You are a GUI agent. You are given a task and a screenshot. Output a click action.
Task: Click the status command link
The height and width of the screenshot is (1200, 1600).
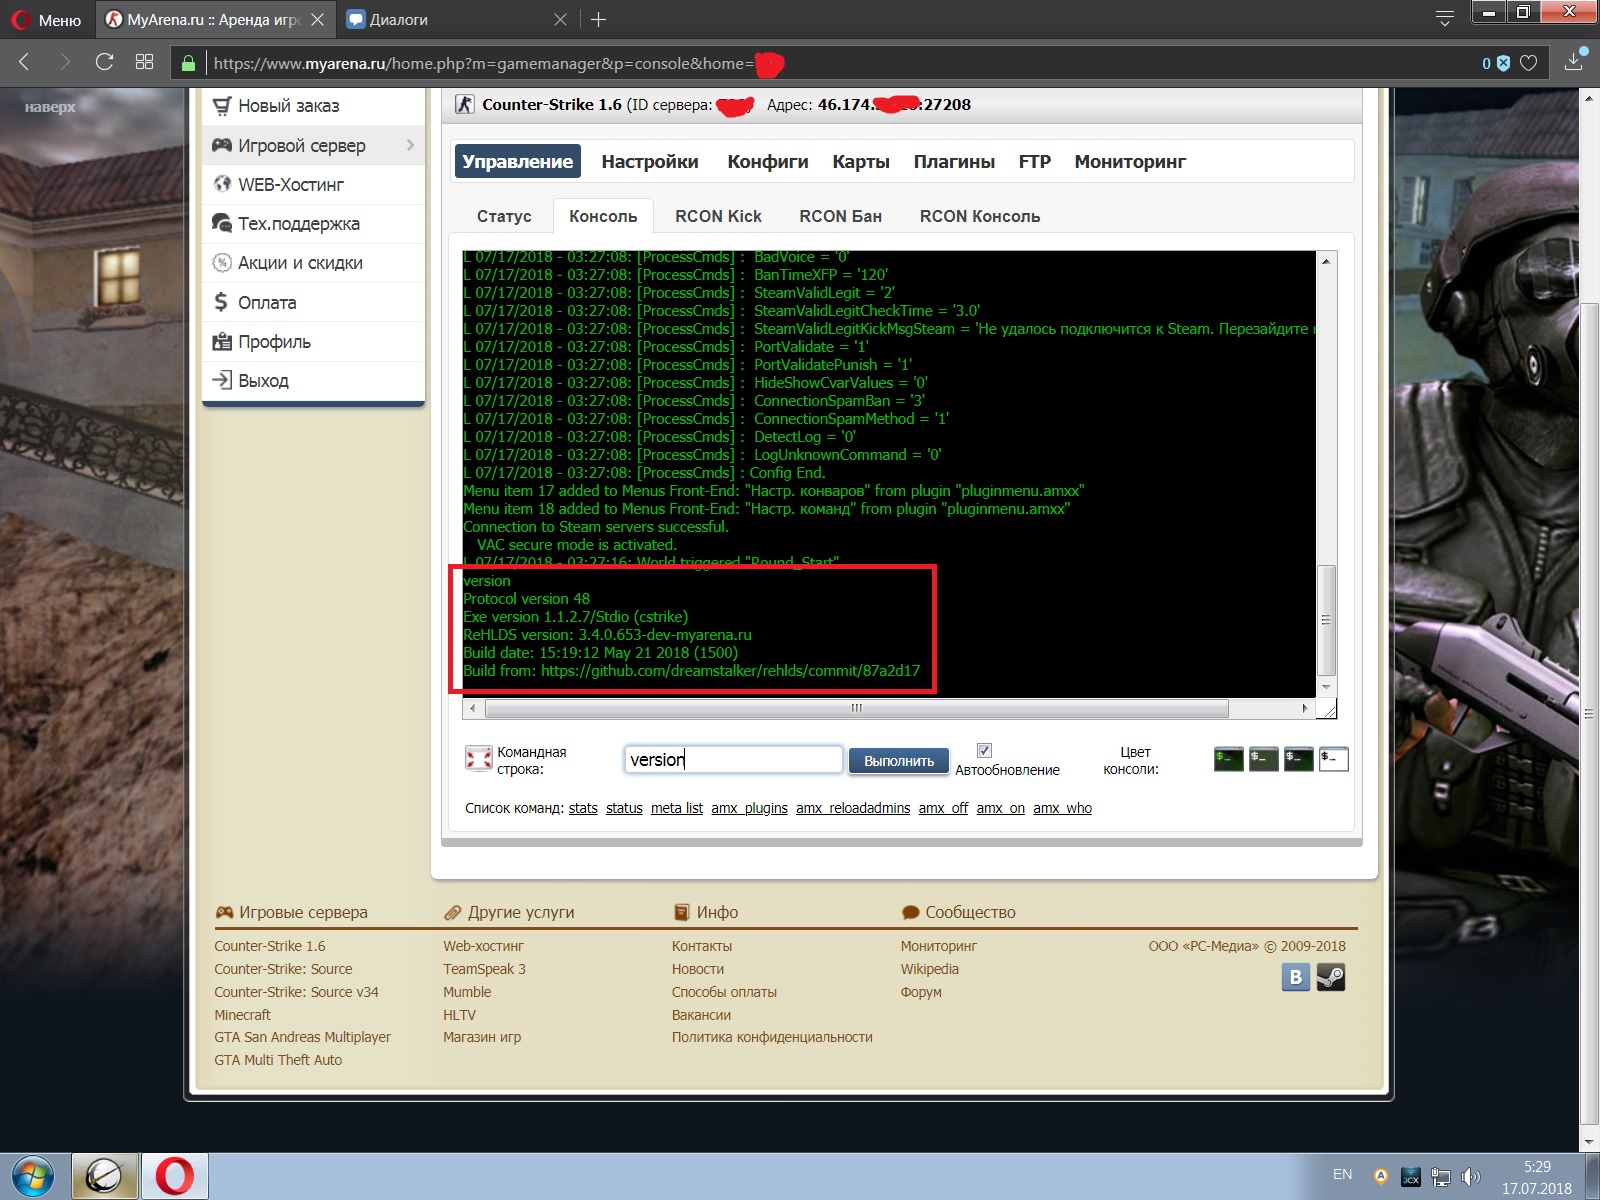tap(624, 808)
